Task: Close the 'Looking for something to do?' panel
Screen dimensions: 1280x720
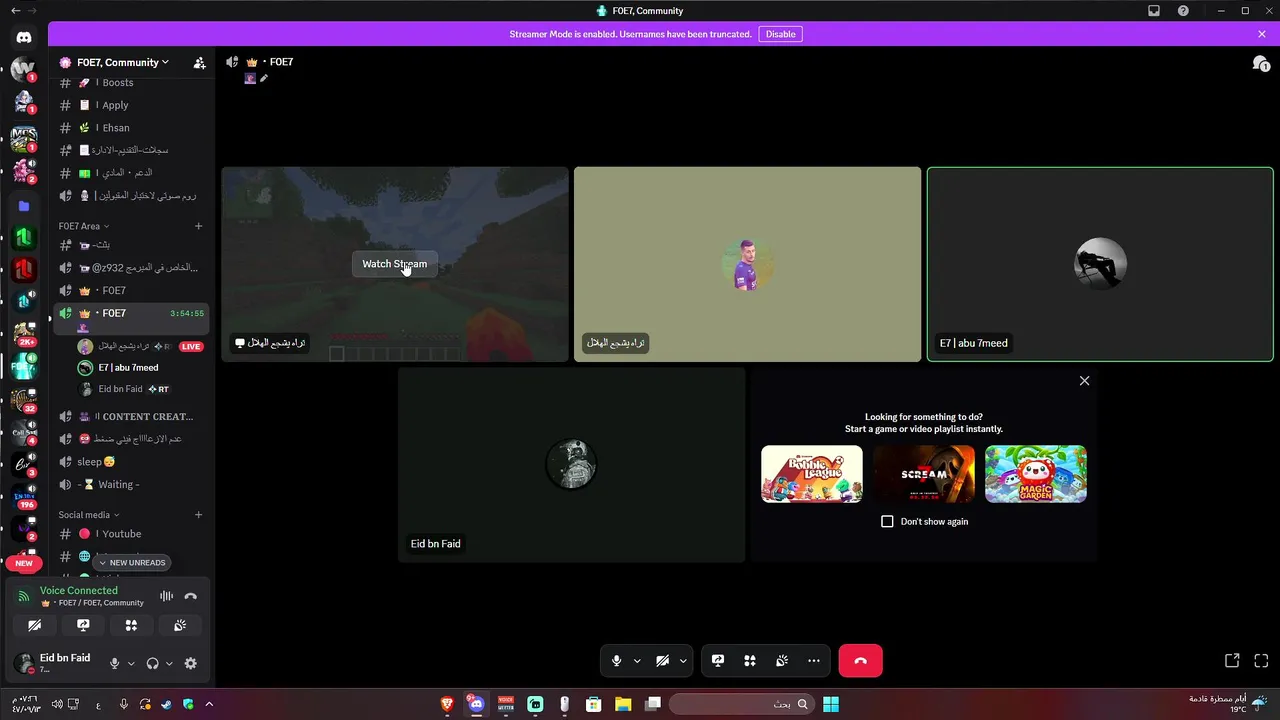Action: (x=1084, y=381)
